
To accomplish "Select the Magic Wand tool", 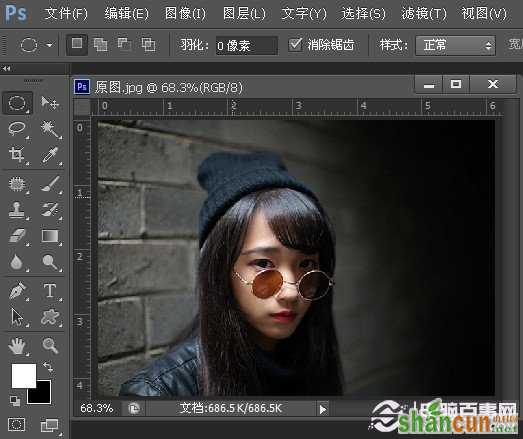I will [x=50, y=129].
